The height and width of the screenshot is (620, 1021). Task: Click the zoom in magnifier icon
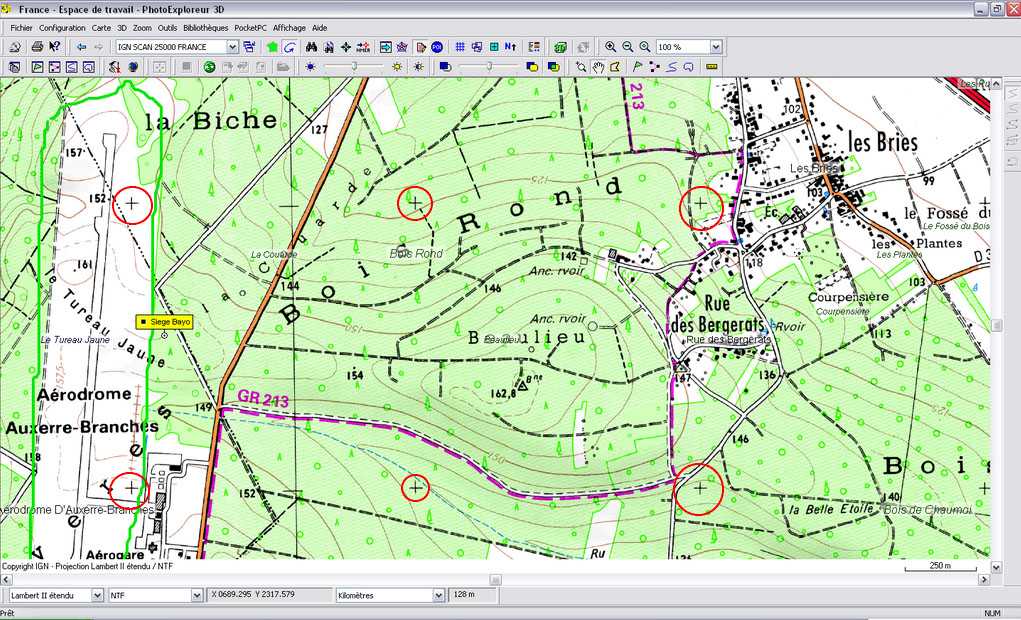pos(610,47)
